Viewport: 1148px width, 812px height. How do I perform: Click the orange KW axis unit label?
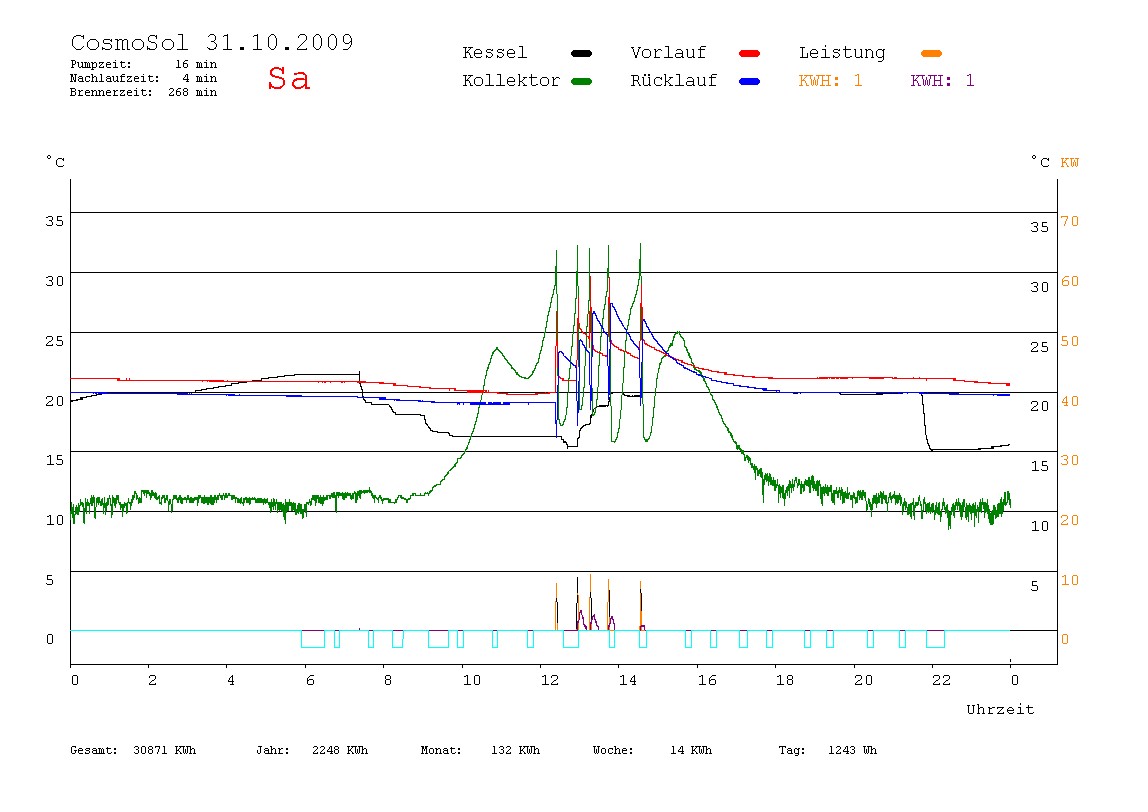[x=1070, y=163]
